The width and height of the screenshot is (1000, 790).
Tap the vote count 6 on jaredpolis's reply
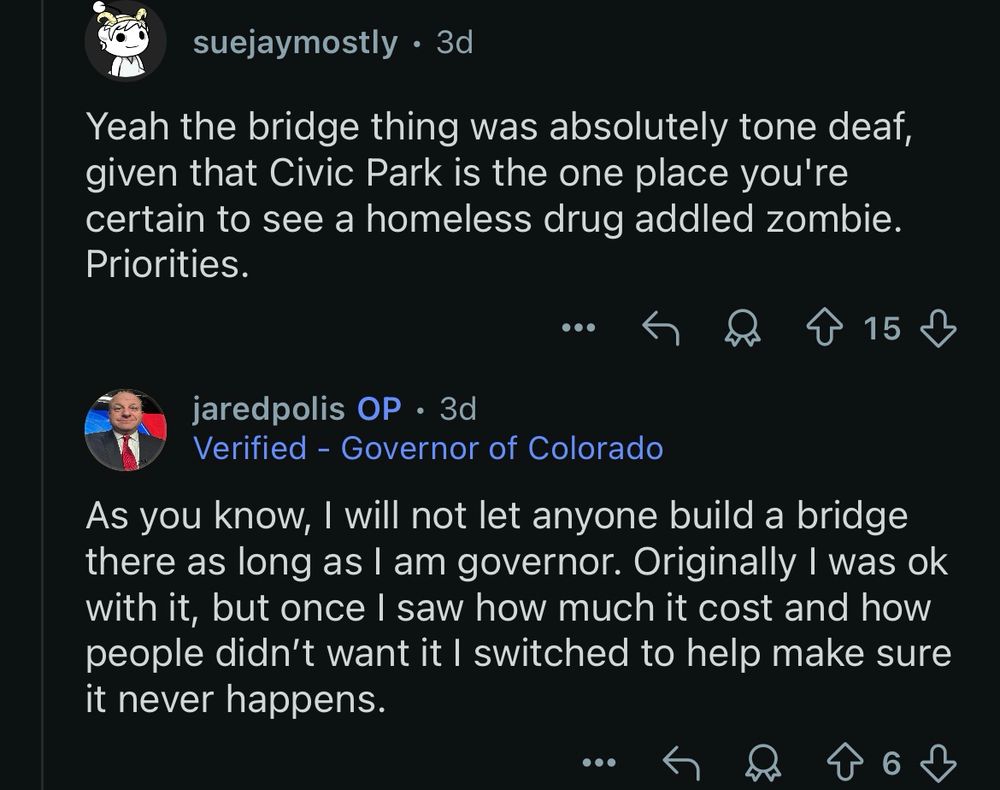pos(892,764)
